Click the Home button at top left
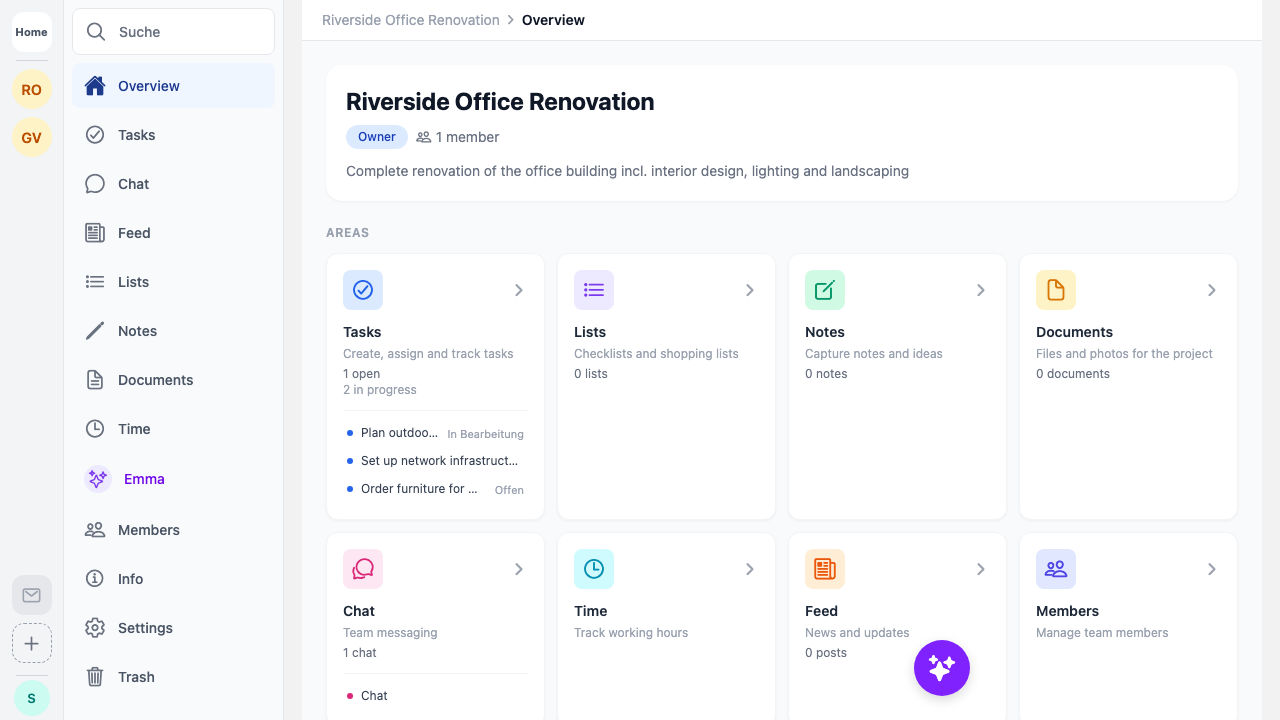Image resolution: width=1280 pixels, height=720 pixels. [x=31, y=32]
